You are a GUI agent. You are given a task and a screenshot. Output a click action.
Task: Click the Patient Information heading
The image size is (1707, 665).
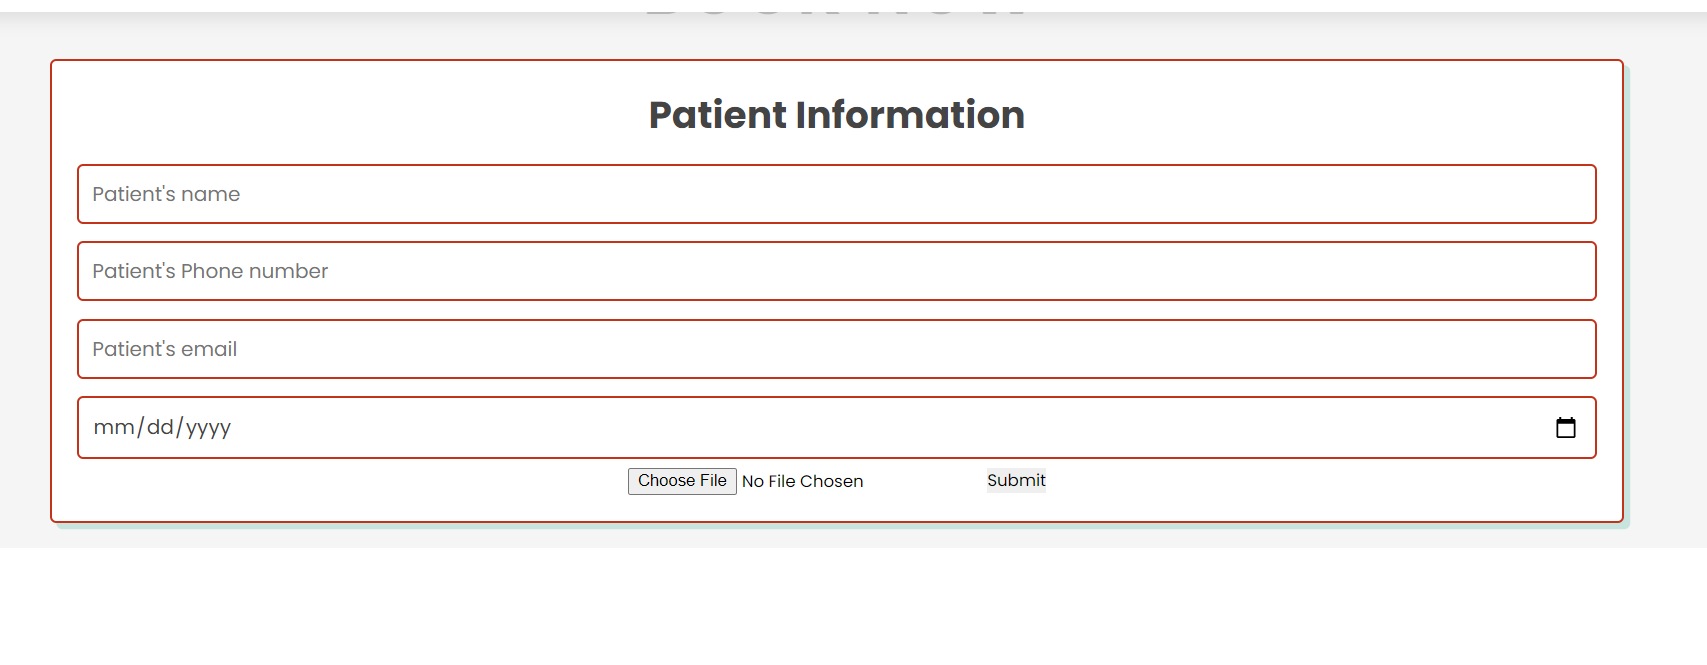836,114
